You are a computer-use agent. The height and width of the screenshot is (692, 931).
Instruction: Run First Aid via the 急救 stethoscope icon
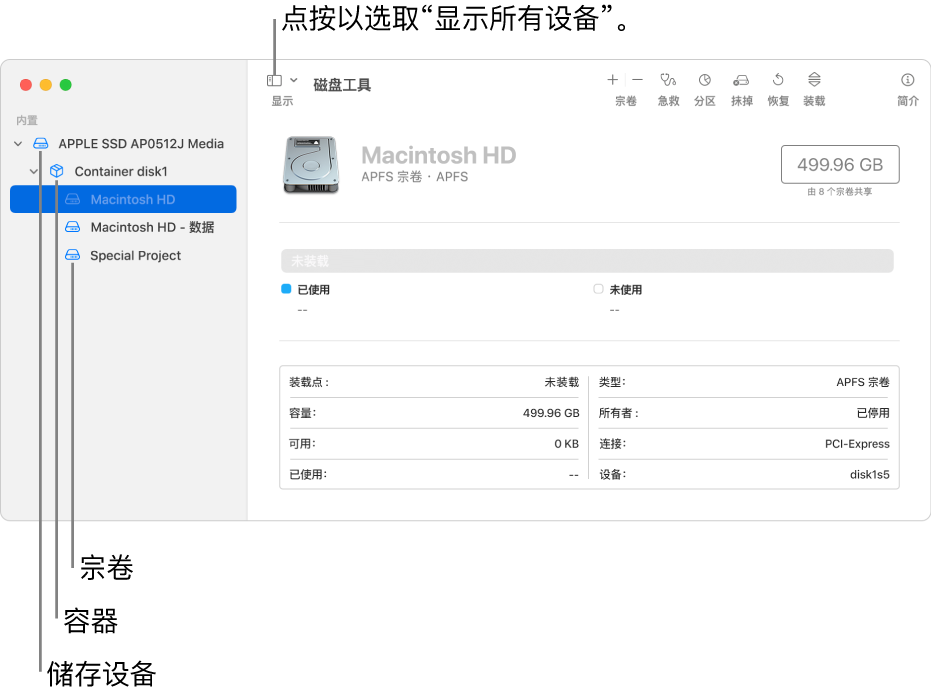point(668,80)
